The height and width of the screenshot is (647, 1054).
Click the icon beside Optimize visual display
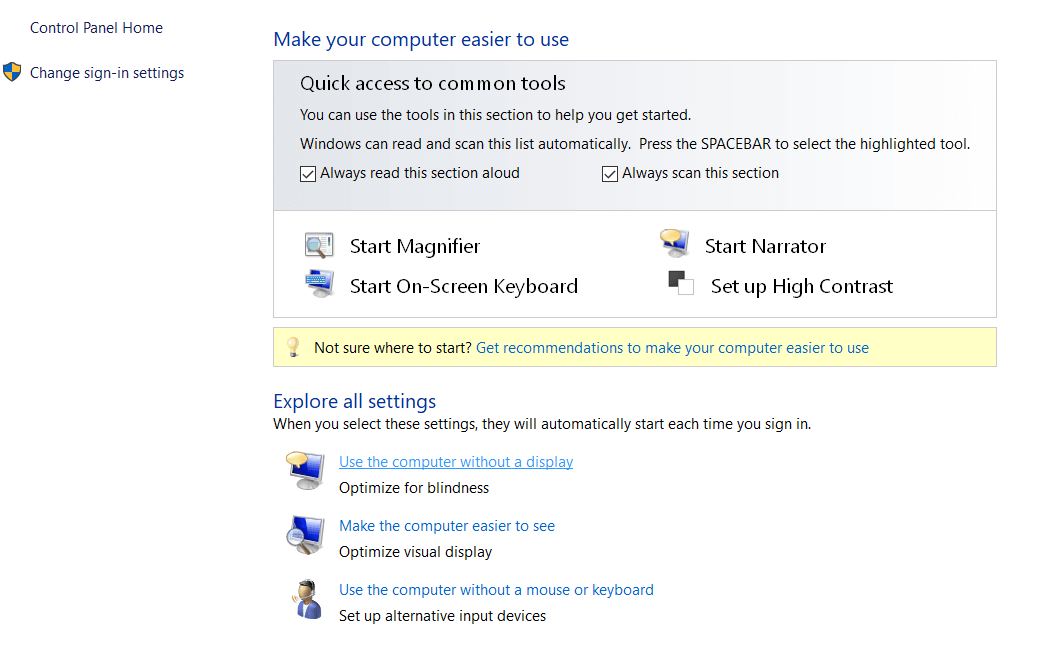[x=305, y=536]
